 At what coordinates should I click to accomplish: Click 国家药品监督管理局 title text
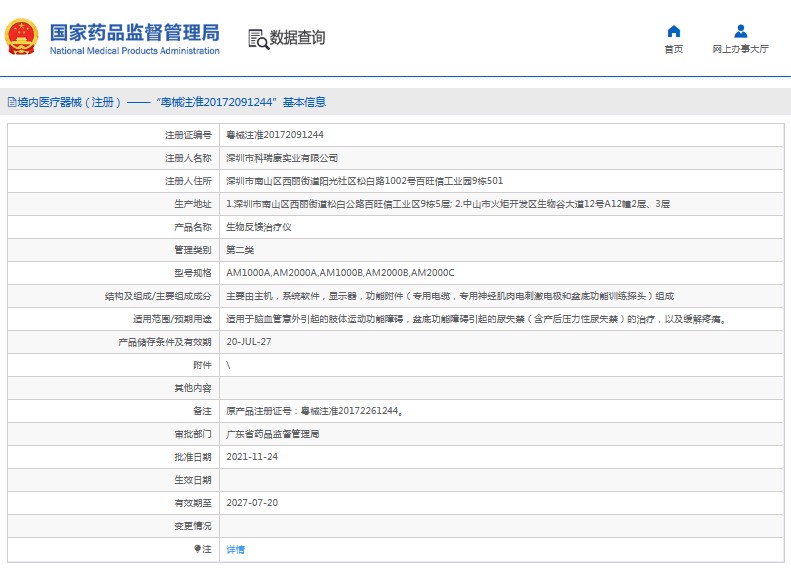click(135, 32)
